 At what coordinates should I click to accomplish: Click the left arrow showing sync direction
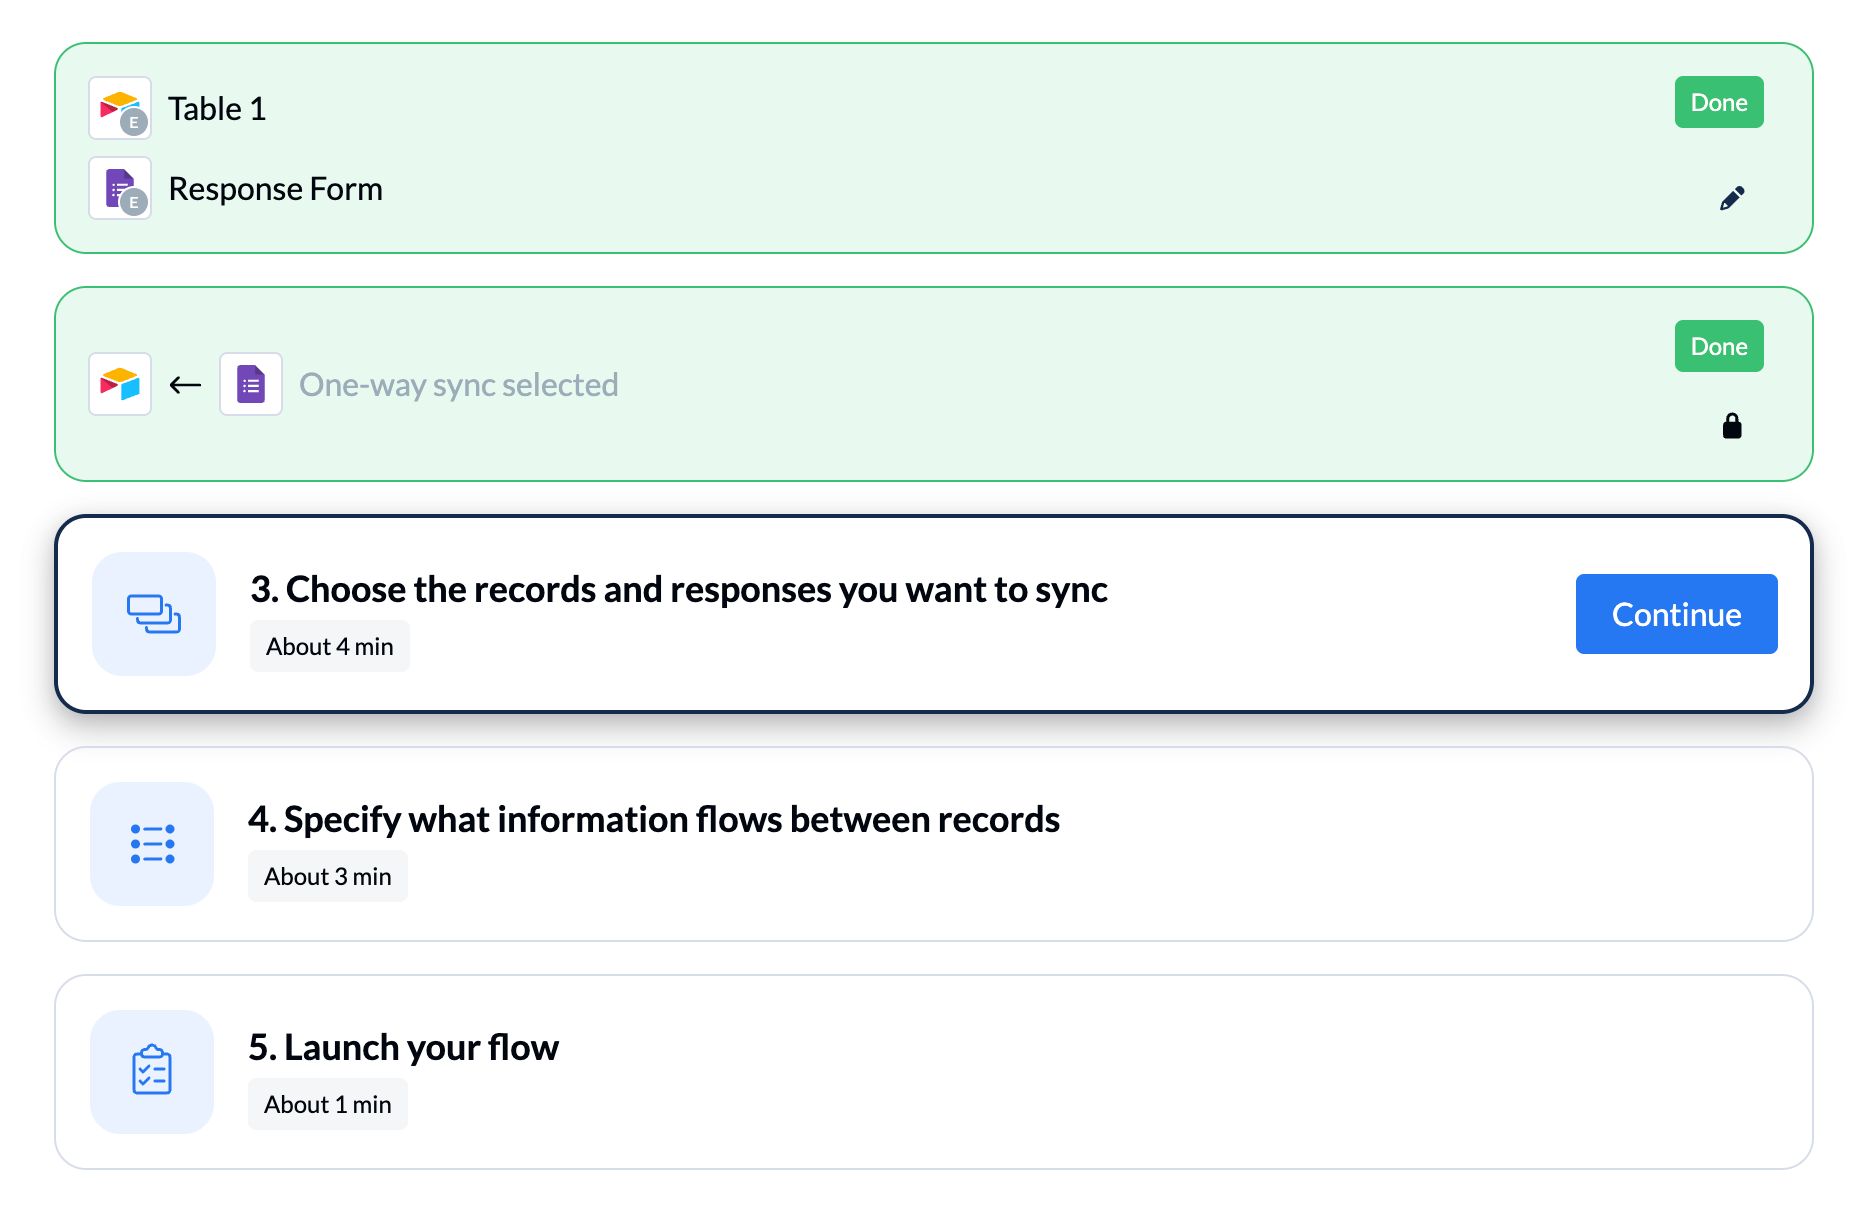click(184, 383)
